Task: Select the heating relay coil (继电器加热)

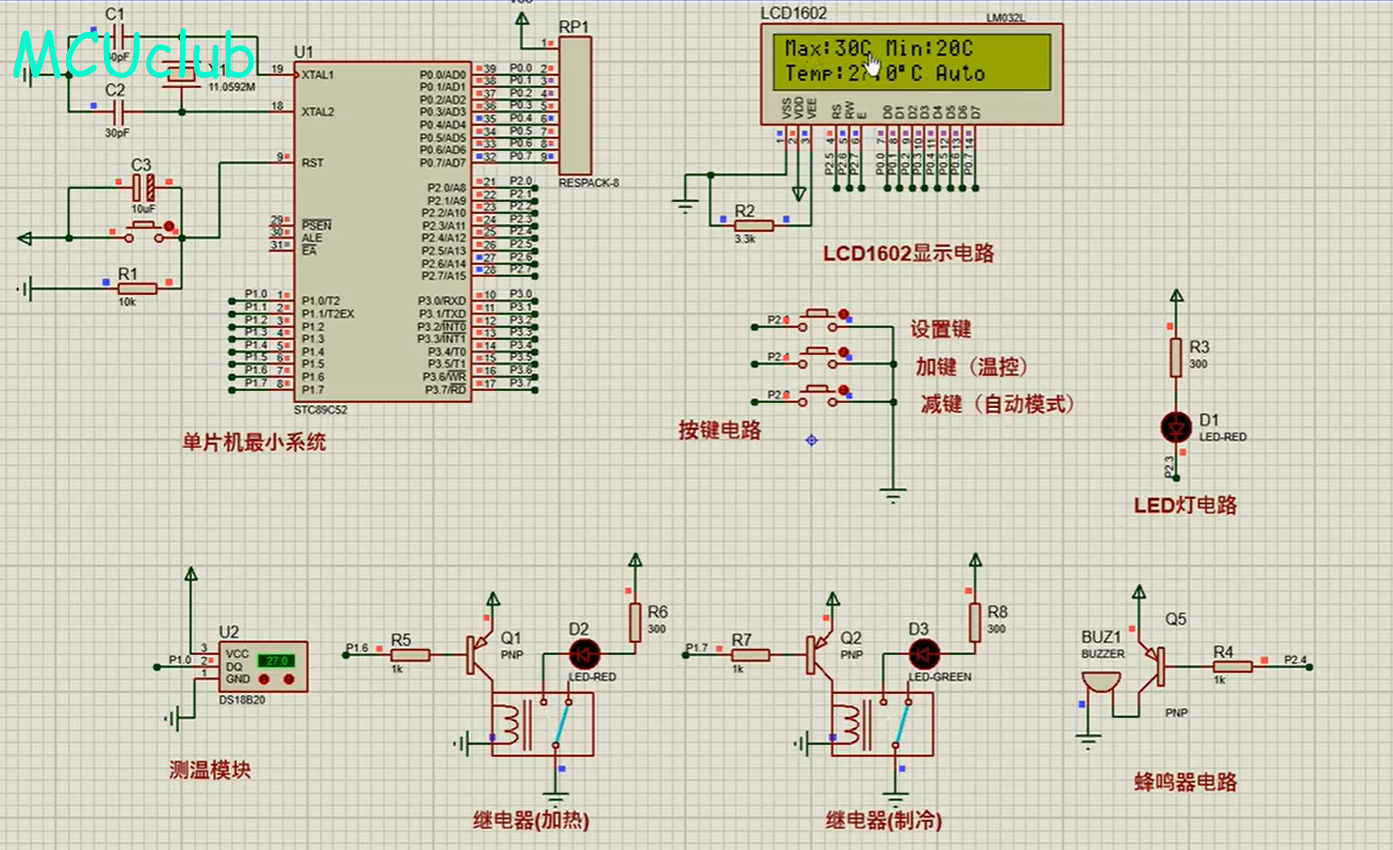Action: [x=513, y=723]
